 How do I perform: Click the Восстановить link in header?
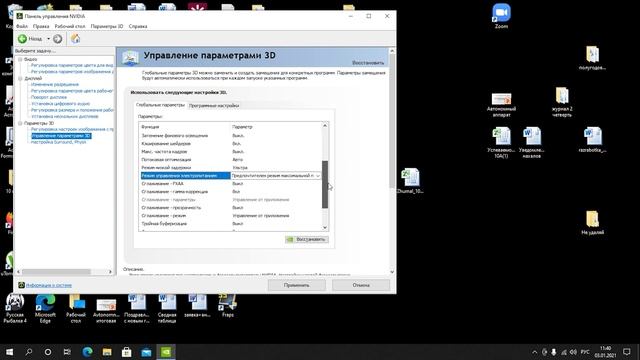tap(368, 63)
